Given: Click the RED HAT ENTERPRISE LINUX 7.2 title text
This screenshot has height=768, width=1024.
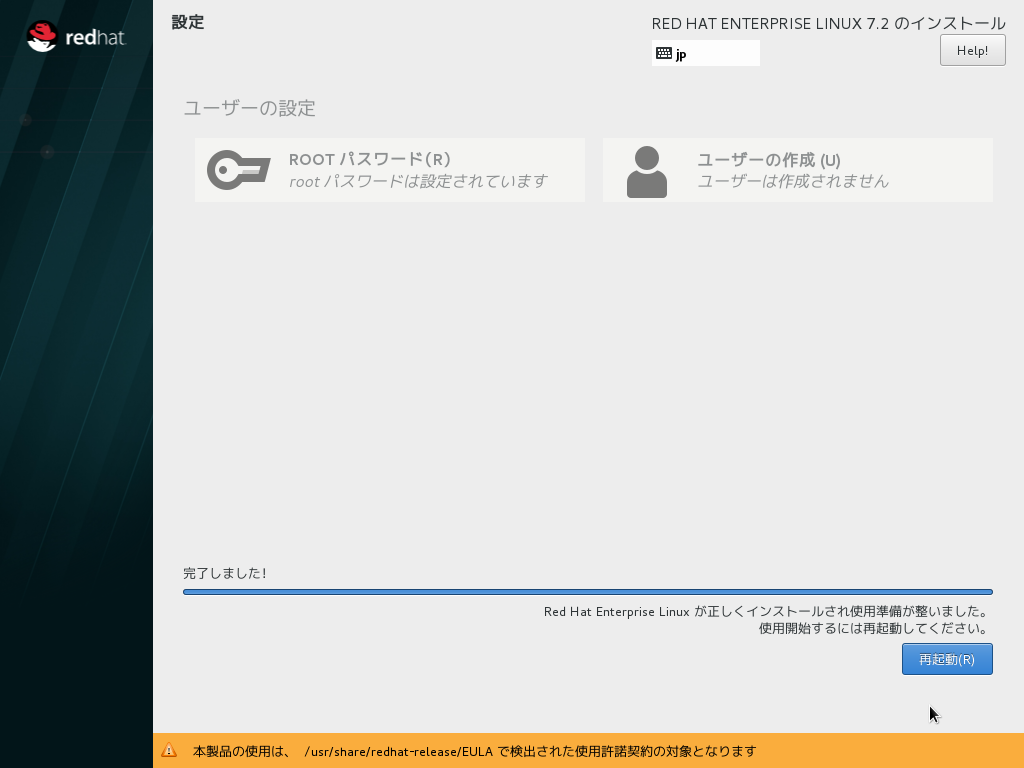Looking at the screenshot, I should click(x=828, y=24).
